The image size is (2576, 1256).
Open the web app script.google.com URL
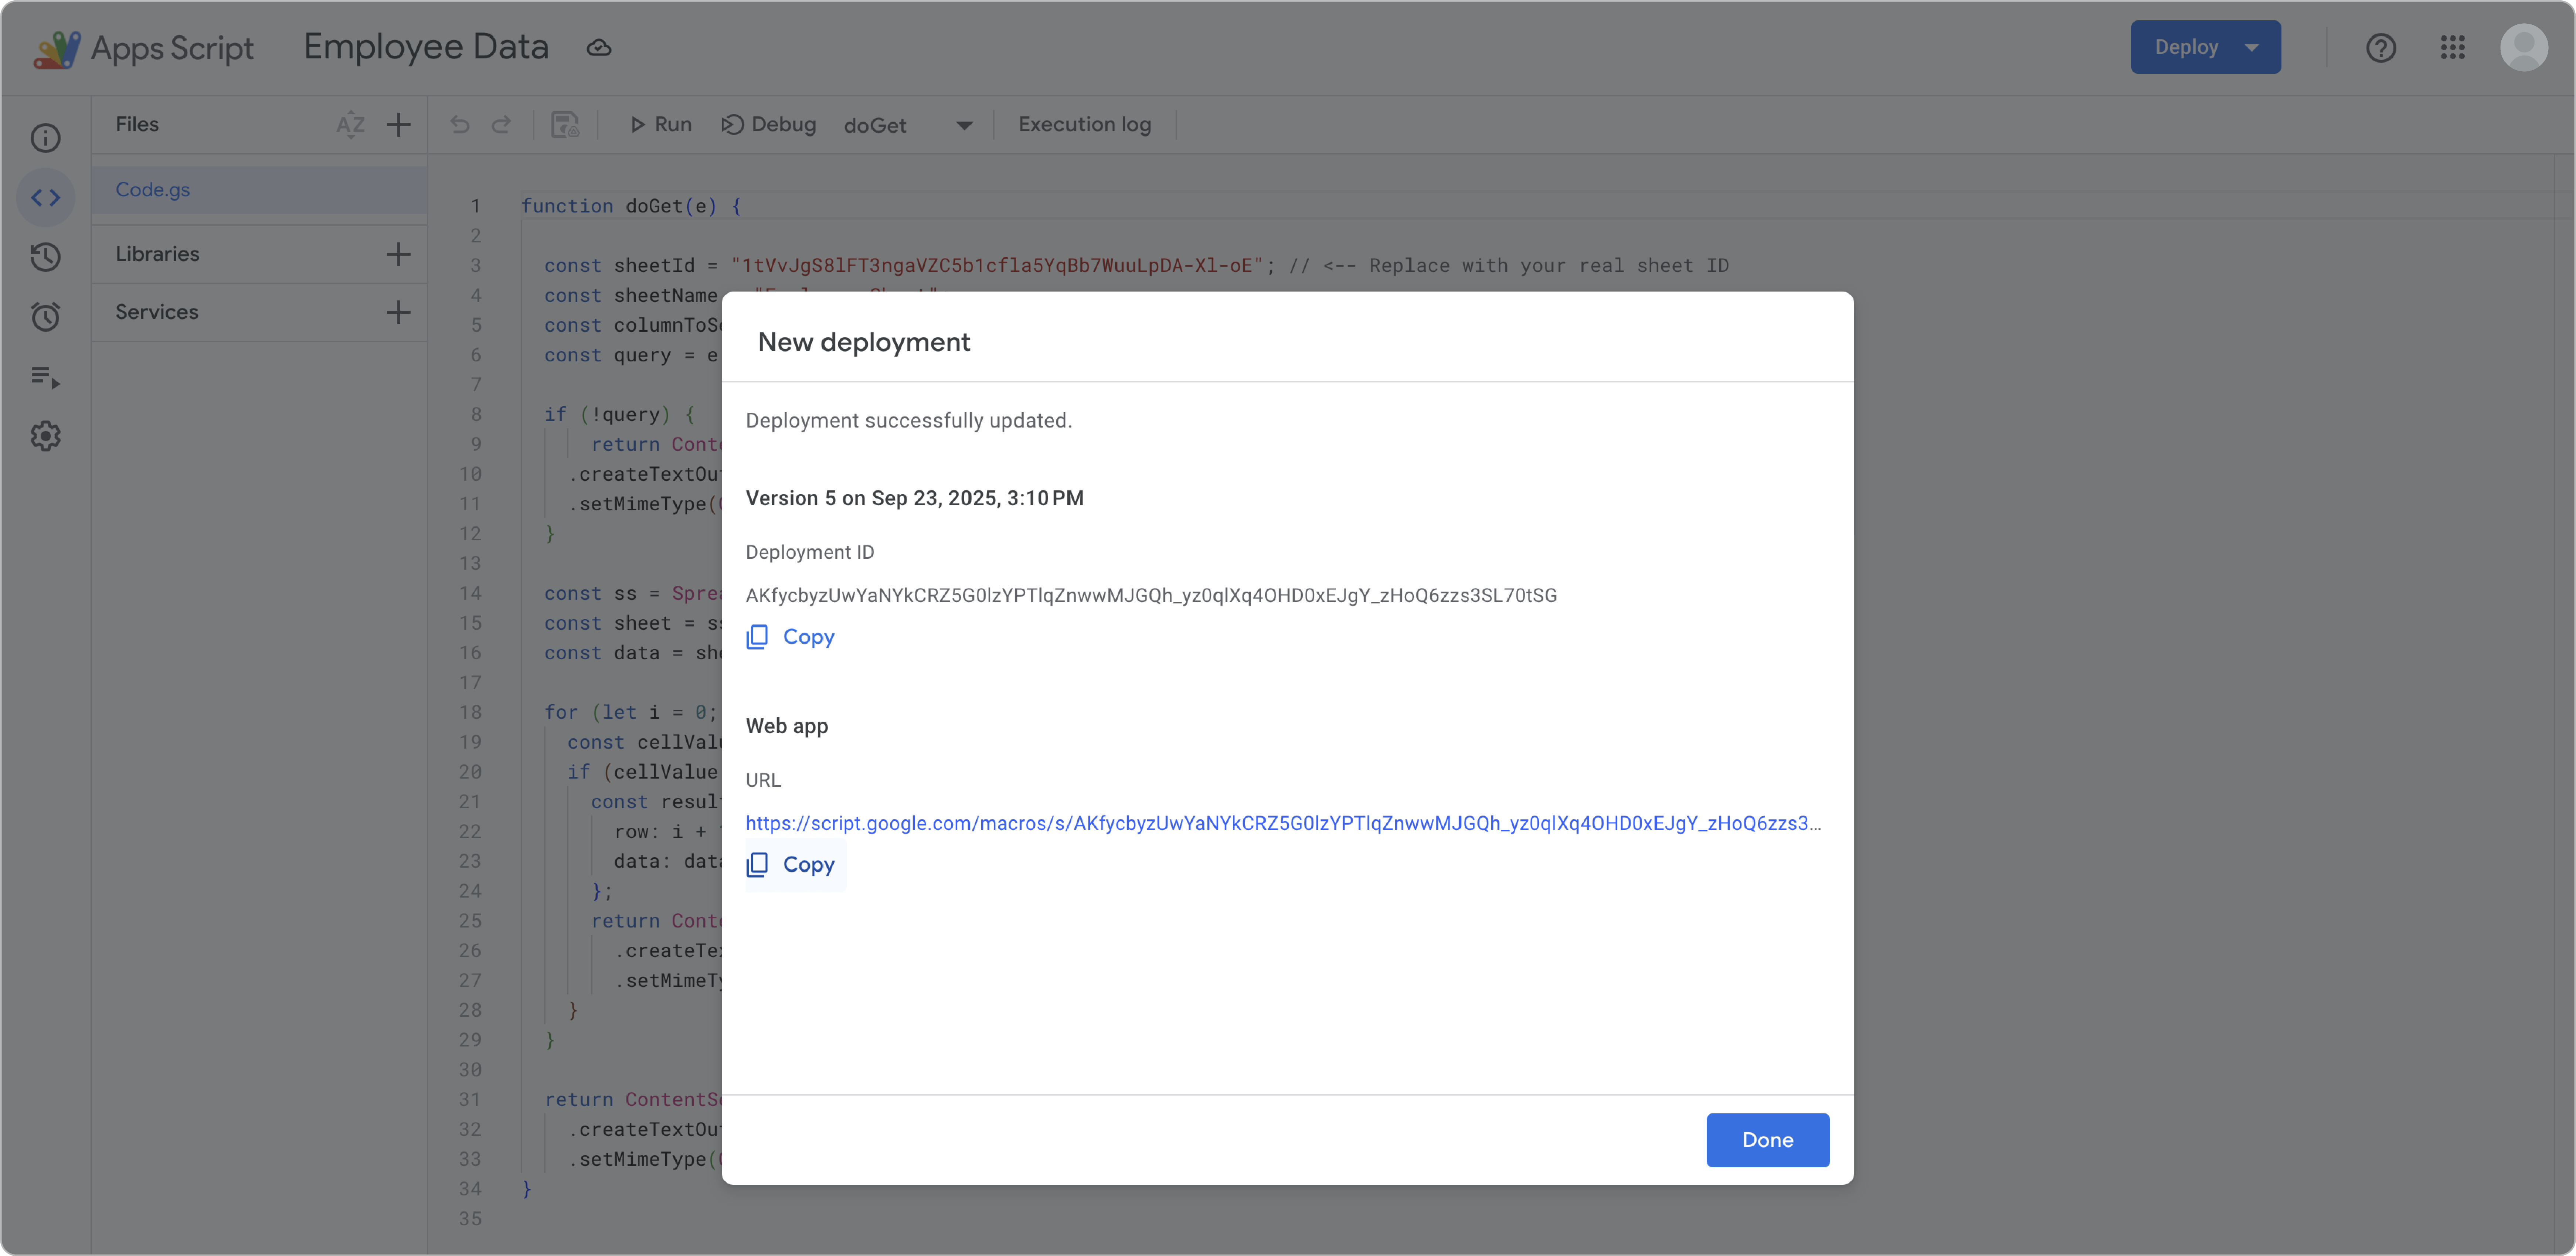click(1282, 823)
